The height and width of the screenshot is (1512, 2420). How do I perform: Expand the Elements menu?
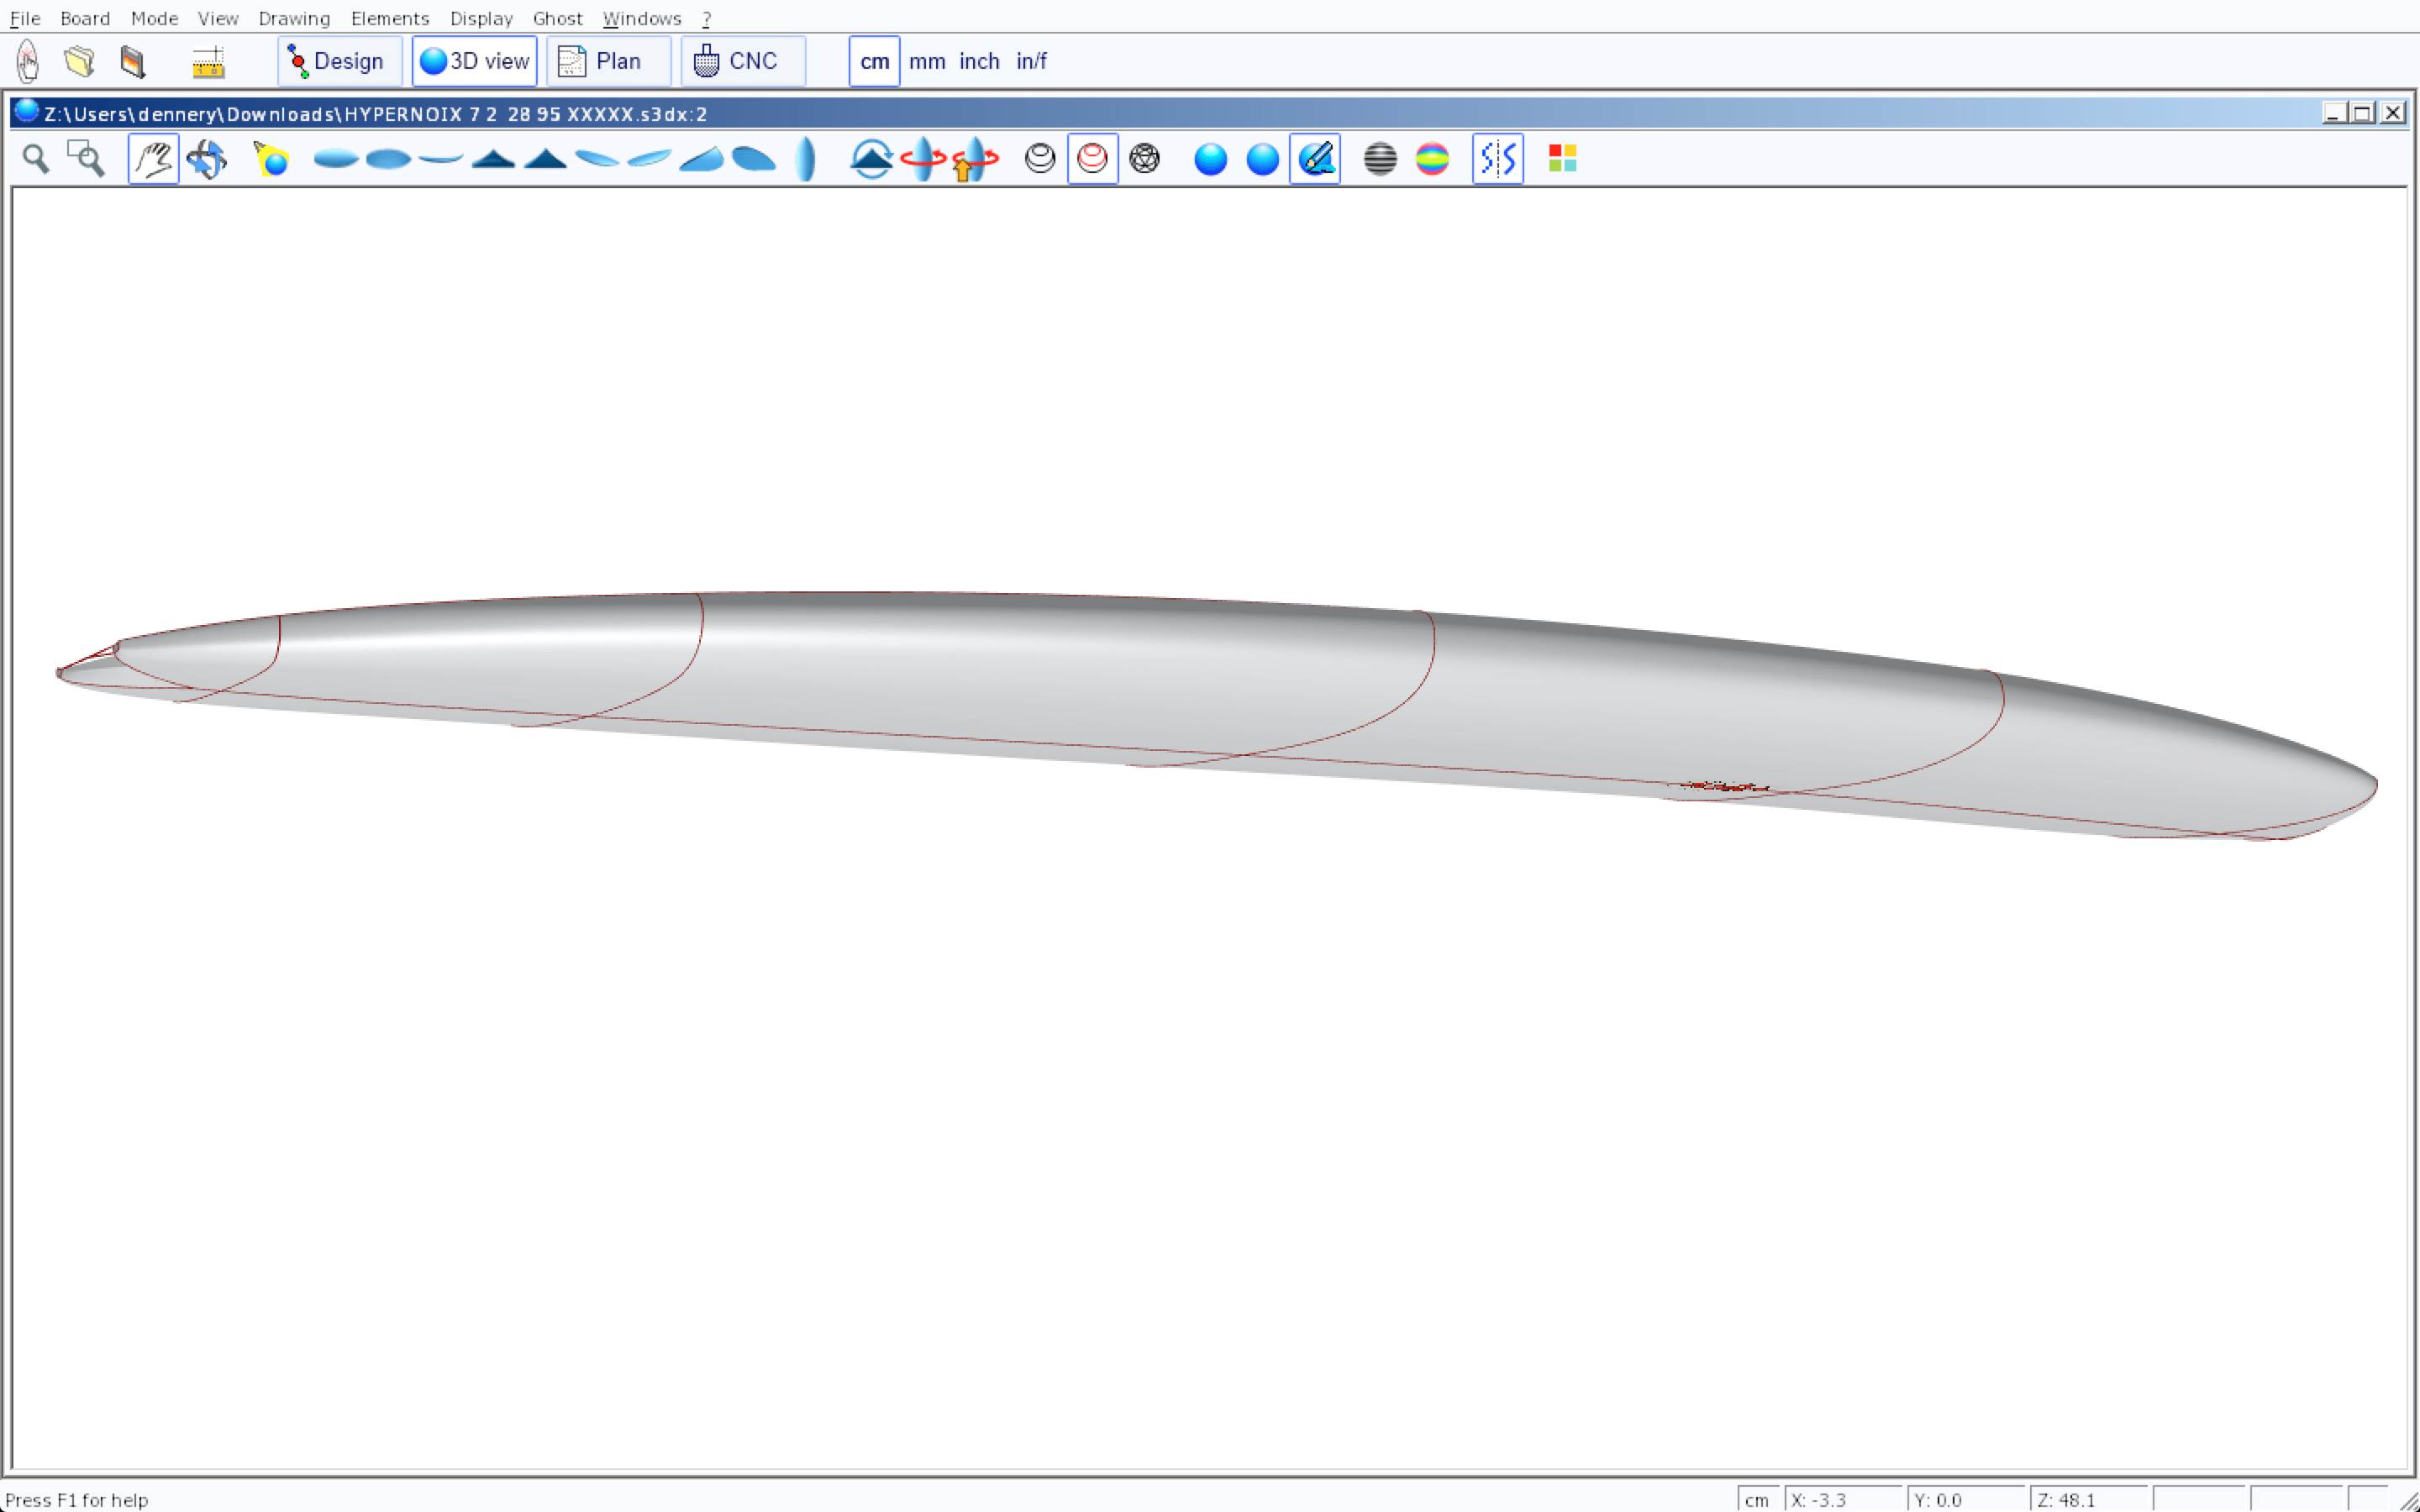(389, 18)
